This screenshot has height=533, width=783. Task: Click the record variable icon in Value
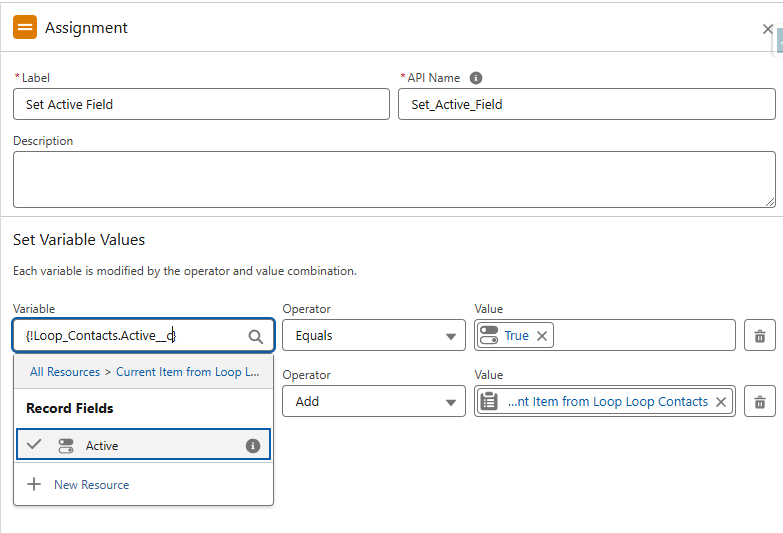point(489,402)
